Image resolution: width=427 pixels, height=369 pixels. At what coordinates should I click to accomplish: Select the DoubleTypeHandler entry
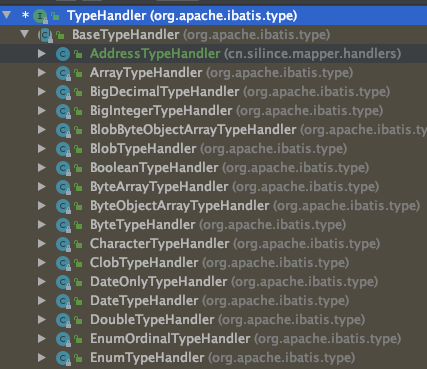tap(213, 320)
